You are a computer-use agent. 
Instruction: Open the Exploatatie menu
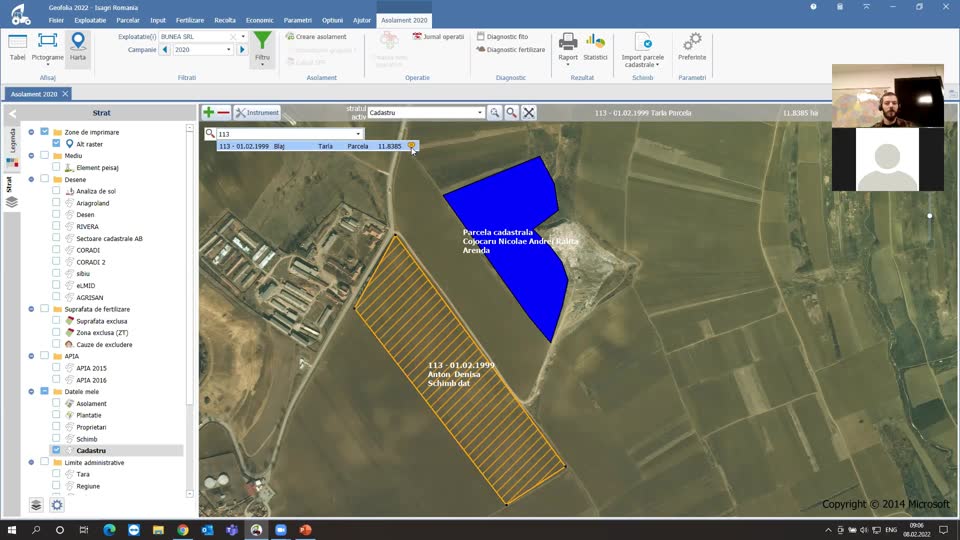coord(90,20)
